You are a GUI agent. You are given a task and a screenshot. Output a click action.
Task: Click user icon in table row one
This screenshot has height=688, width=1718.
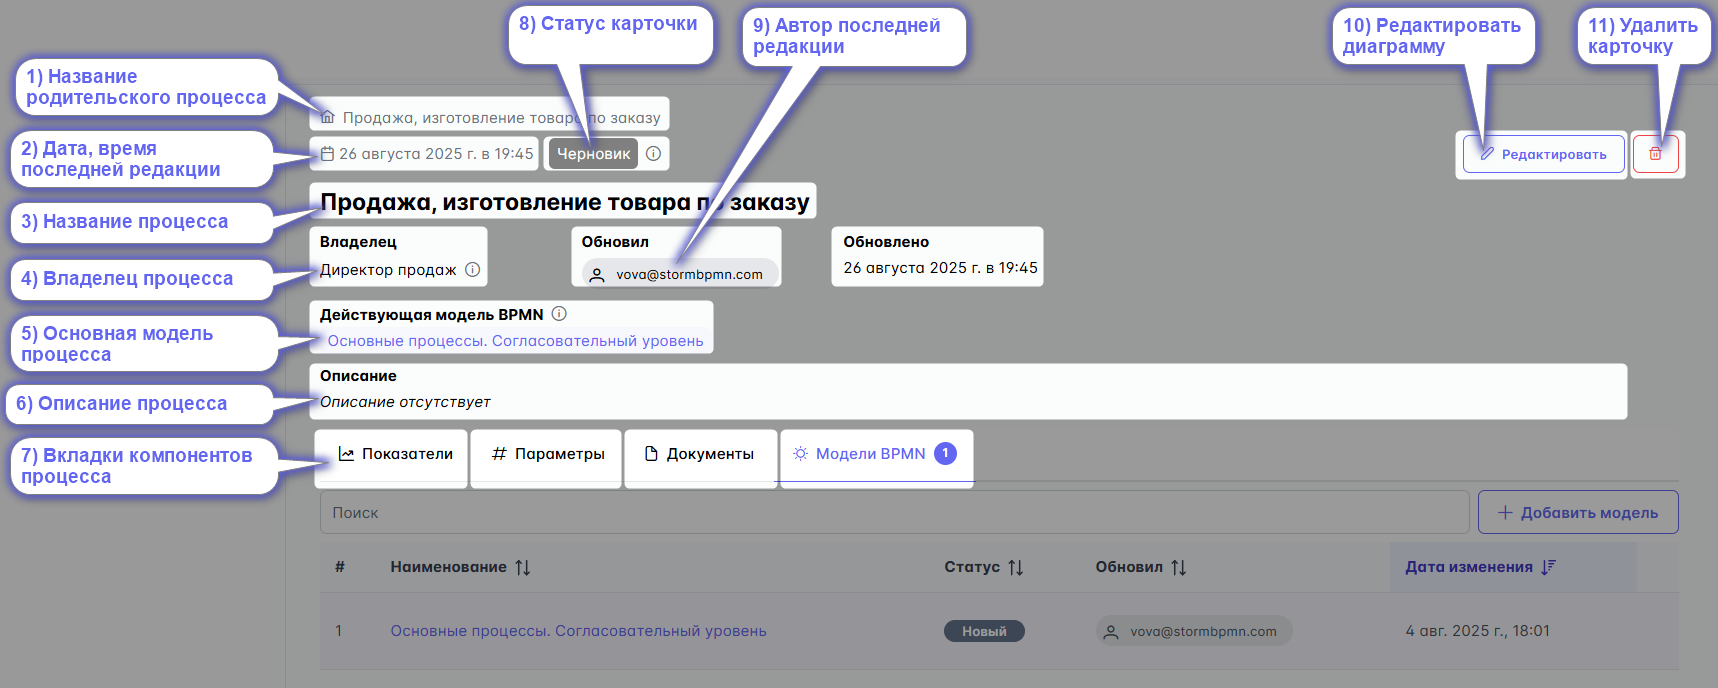click(x=1110, y=632)
